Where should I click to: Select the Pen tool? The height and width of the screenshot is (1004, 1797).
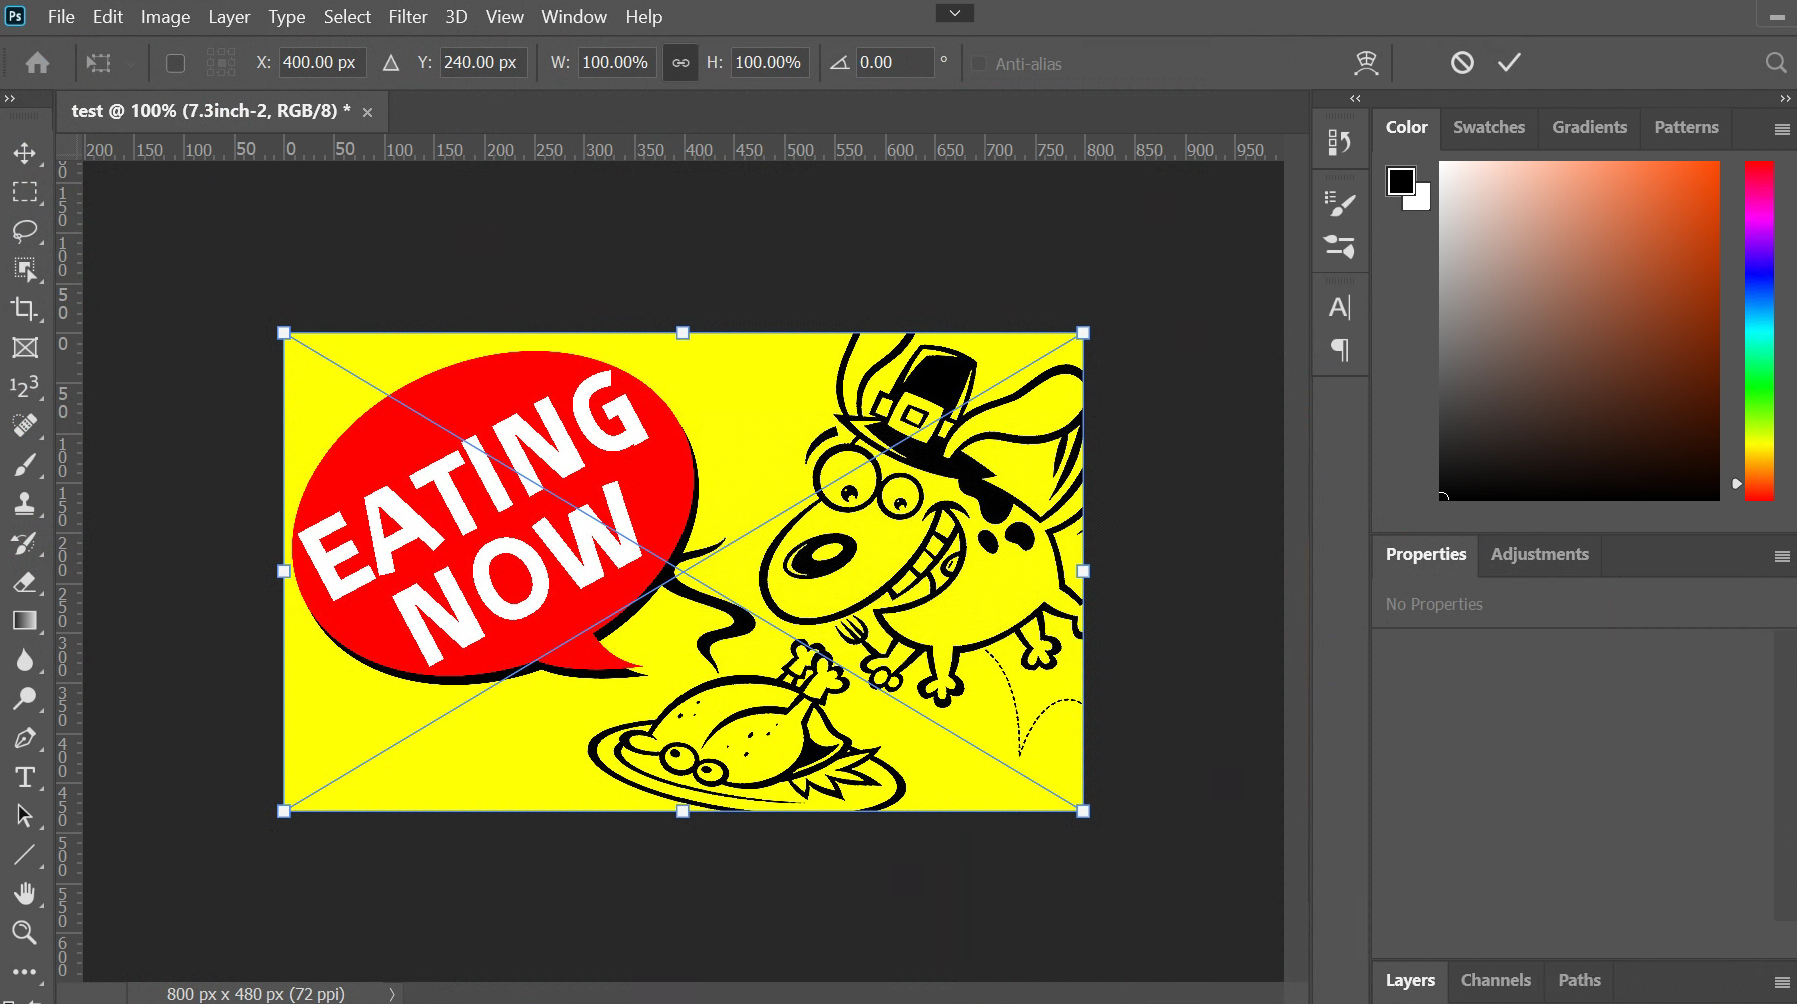[x=25, y=738]
